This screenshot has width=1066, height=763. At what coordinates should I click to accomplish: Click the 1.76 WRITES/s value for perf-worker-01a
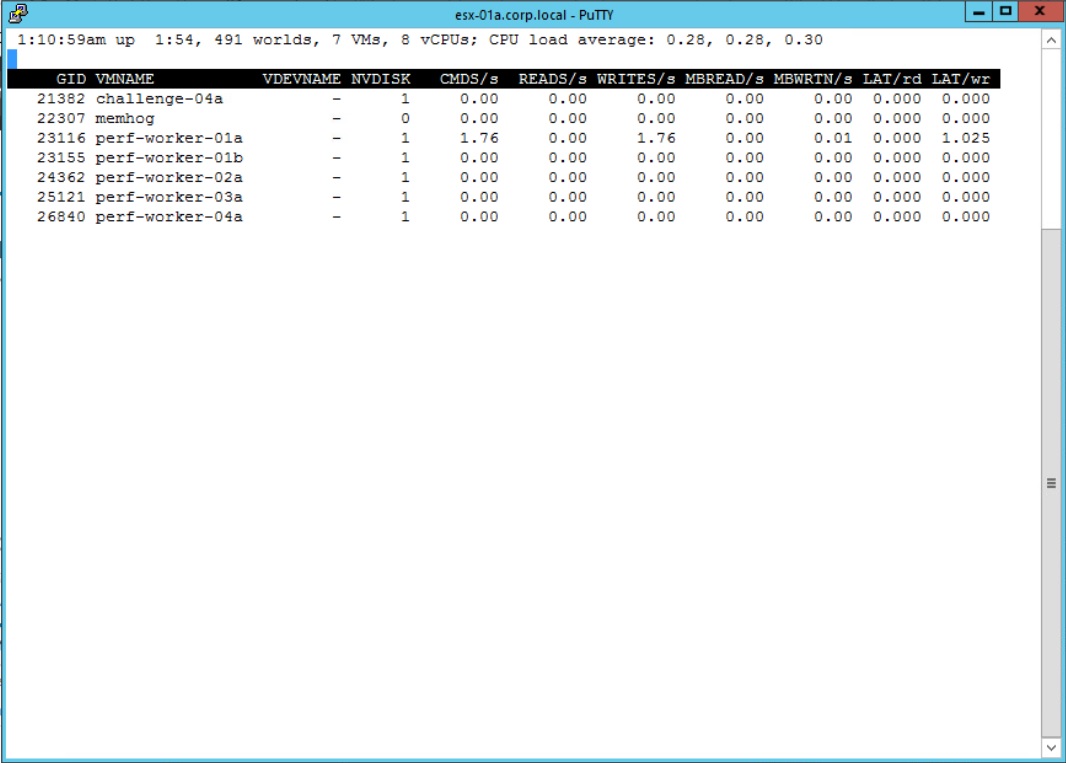tap(655, 138)
